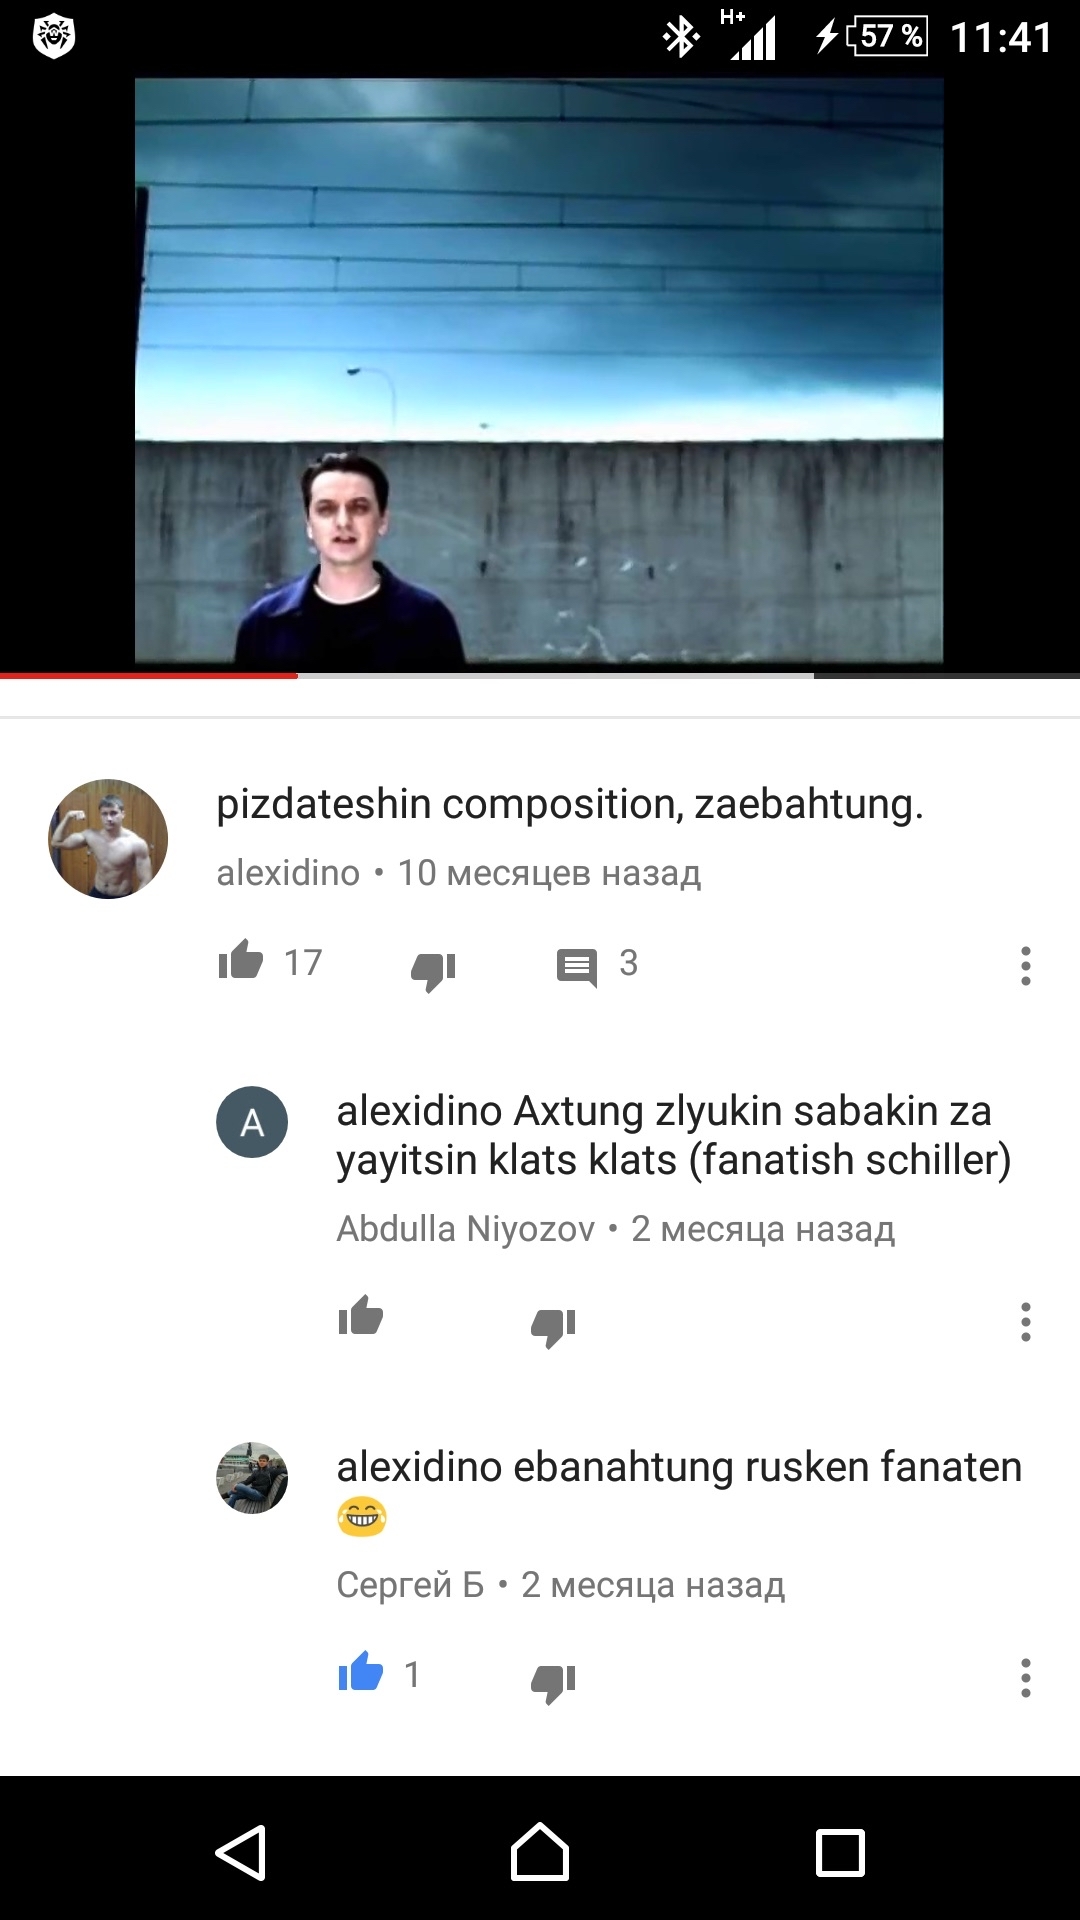Screen dimensions: 1080x1920
Task: Open the alexidino channel name link
Action: [x=288, y=873]
